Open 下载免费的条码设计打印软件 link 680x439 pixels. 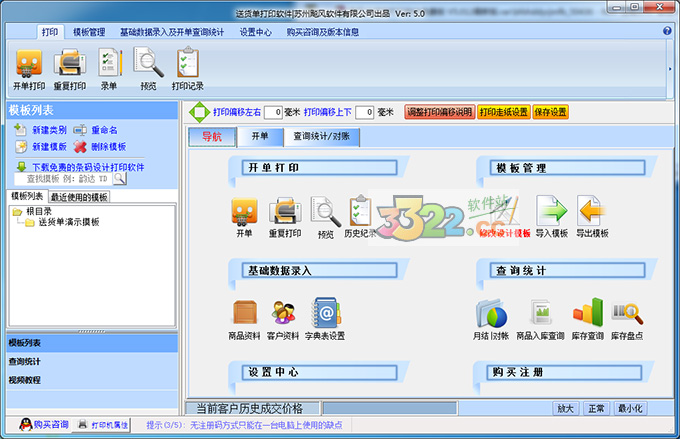88,167
